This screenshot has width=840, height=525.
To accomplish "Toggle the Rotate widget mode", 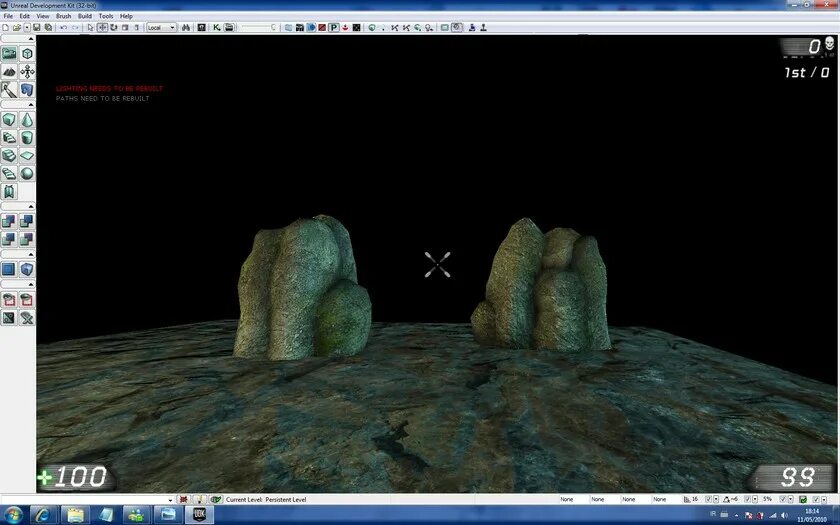I will (114, 27).
